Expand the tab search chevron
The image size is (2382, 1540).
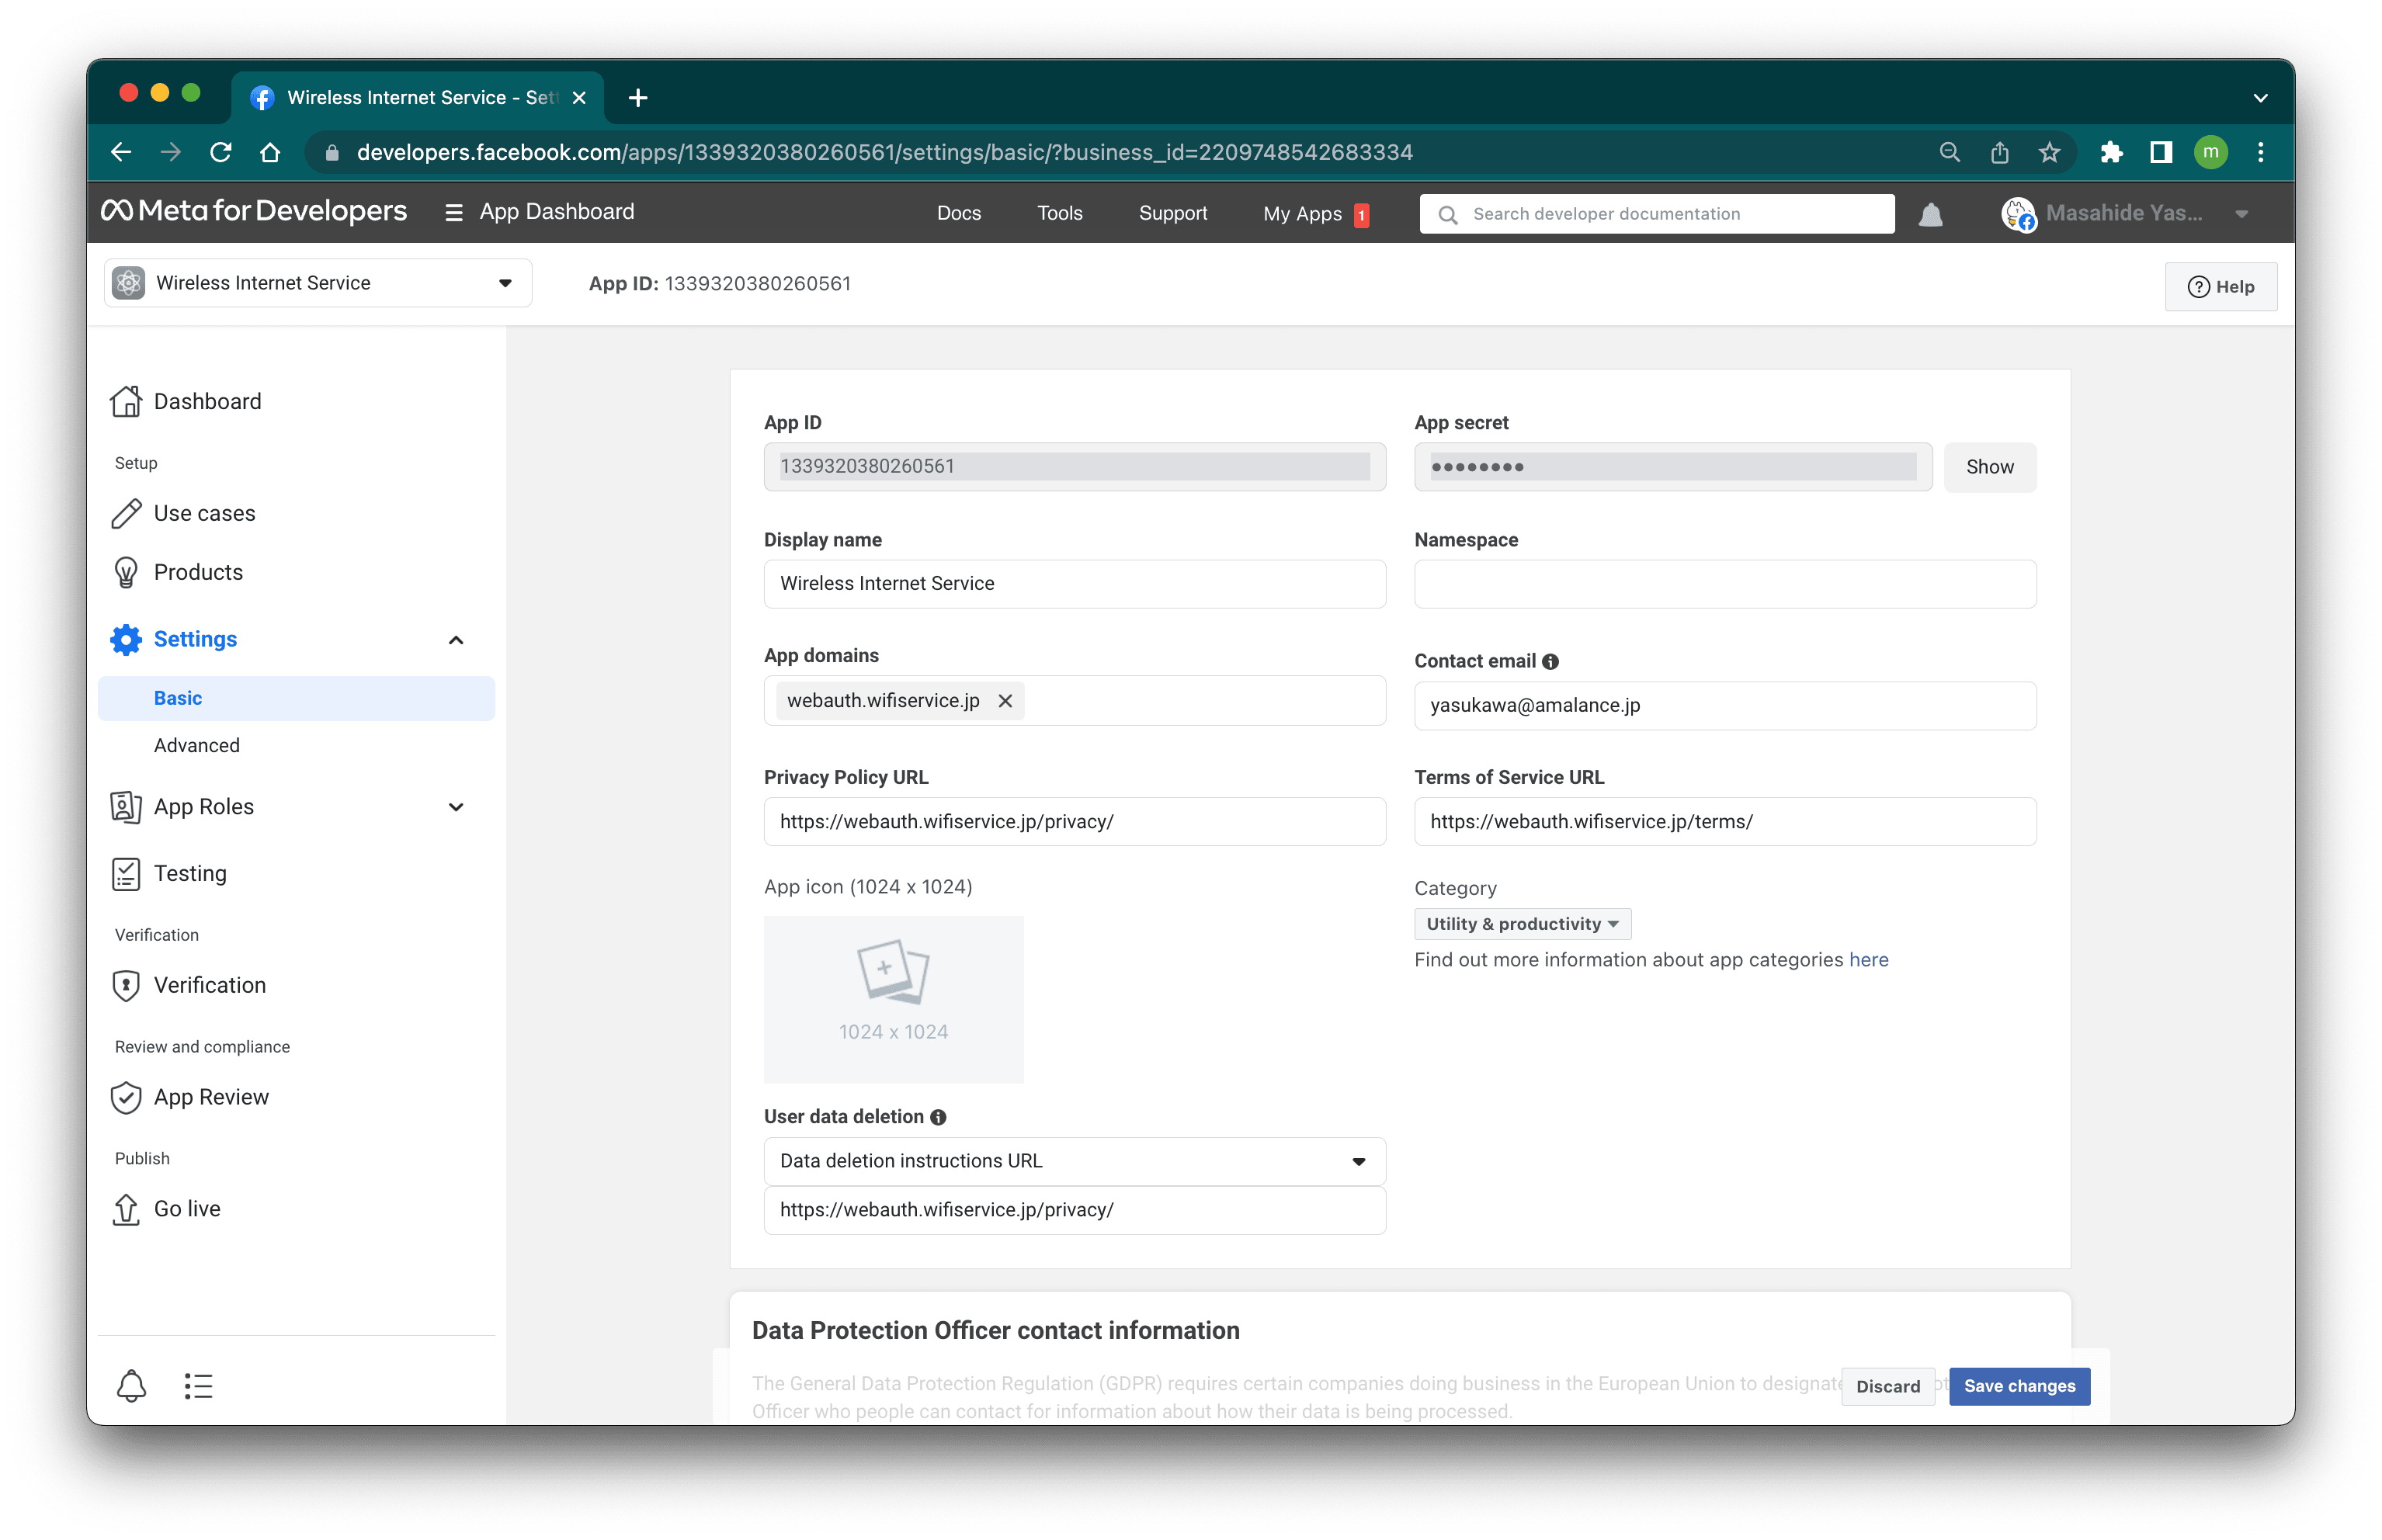click(2260, 97)
